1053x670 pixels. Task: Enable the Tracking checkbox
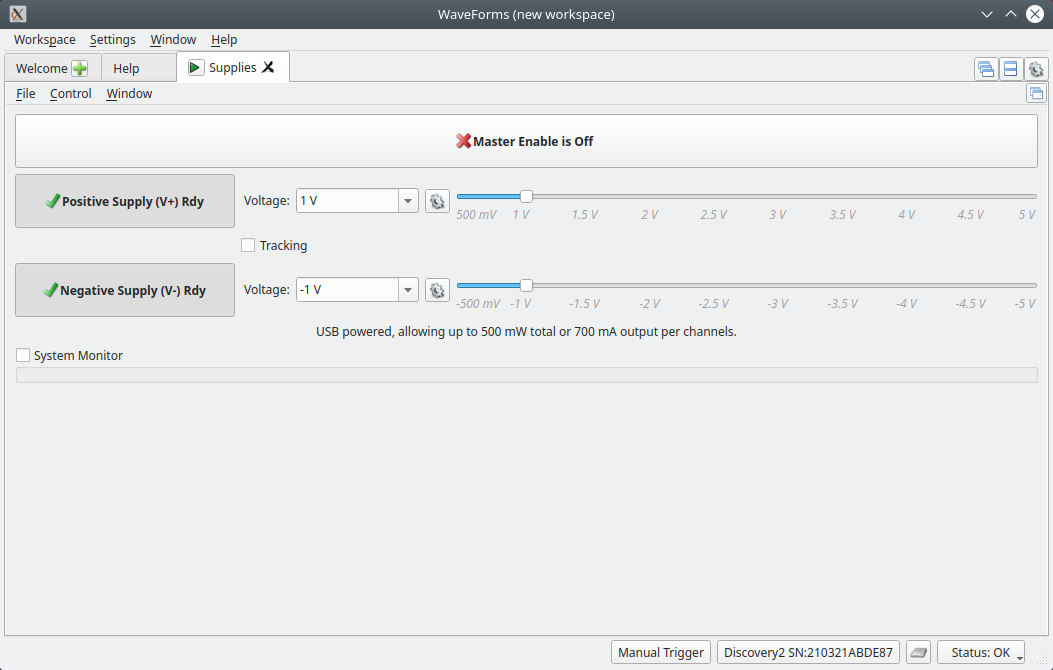pyautogui.click(x=249, y=246)
